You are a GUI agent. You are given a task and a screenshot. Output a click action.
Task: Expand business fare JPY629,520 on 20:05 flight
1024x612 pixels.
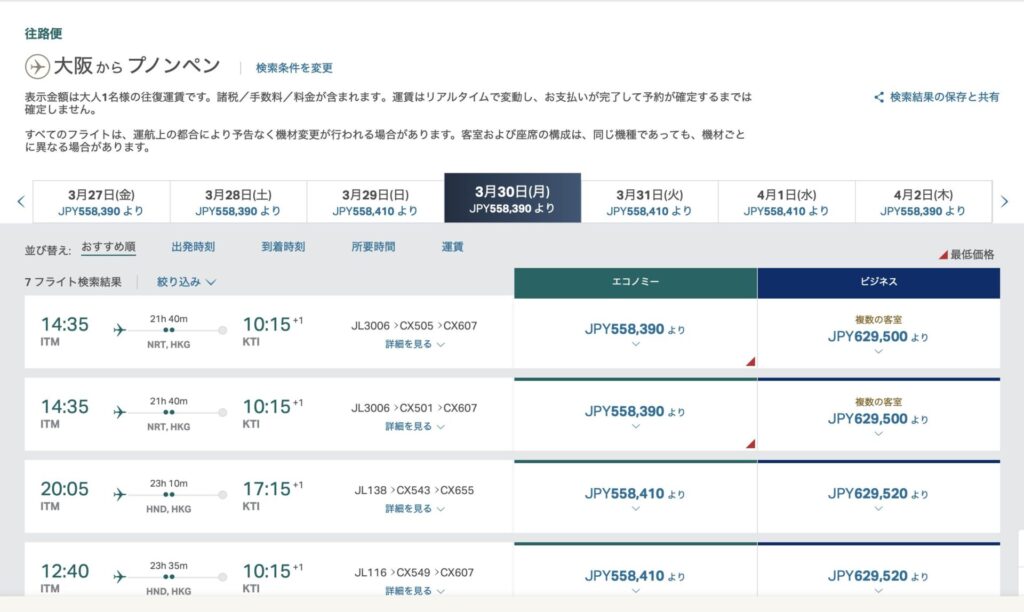[878, 498]
